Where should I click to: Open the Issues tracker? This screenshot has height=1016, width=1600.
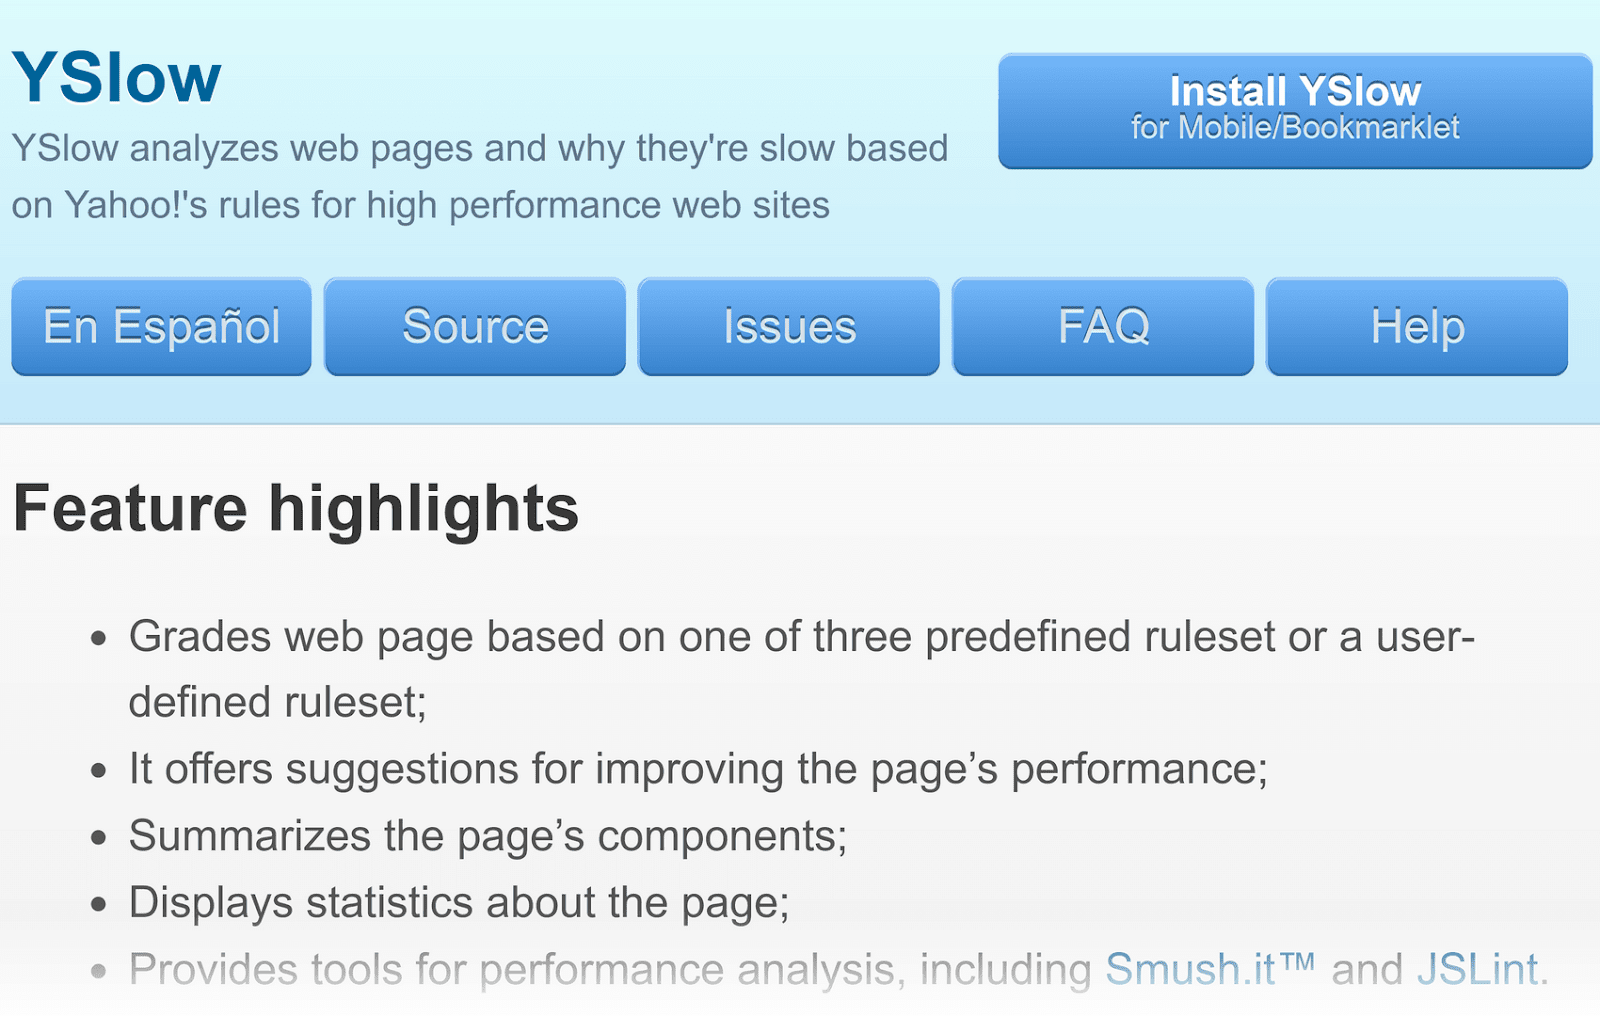788,326
